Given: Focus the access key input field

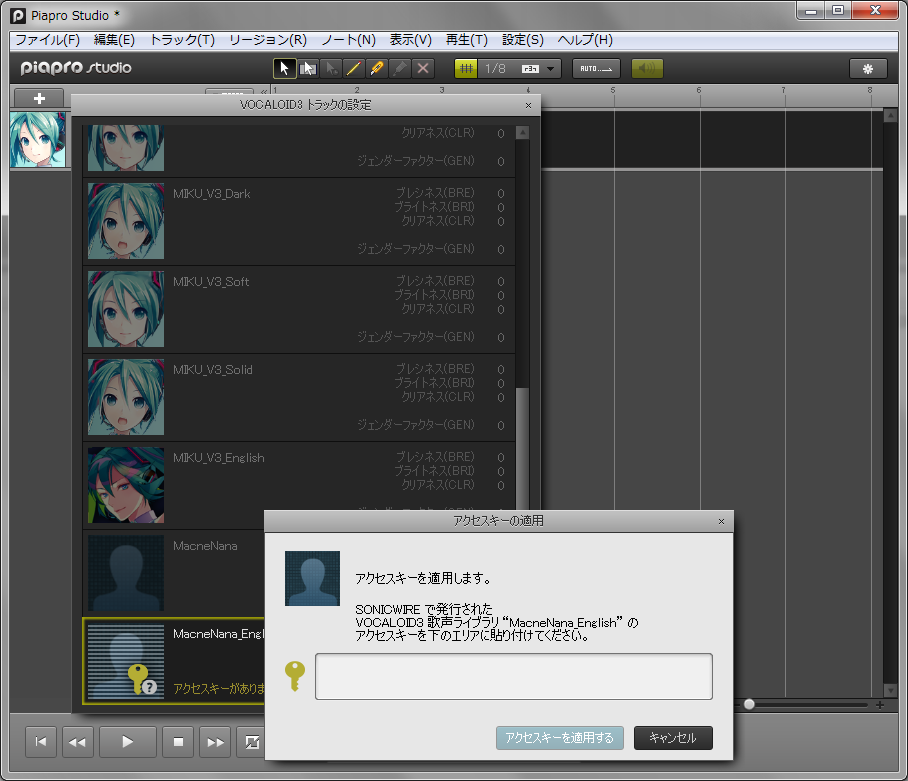Looking at the screenshot, I should tap(514, 676).
